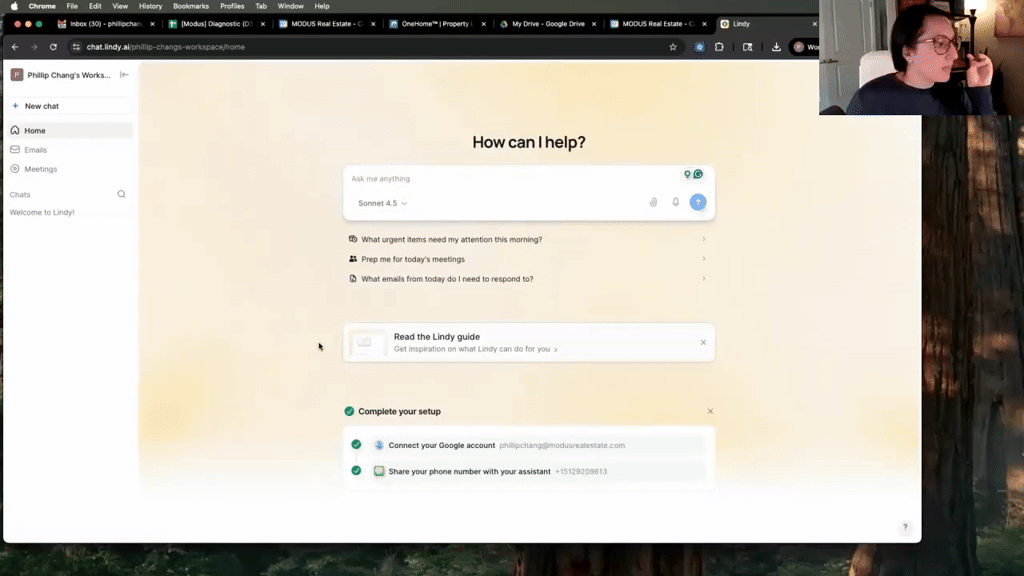
Task: Reload the page in Chrome
Action: (53, 47)
